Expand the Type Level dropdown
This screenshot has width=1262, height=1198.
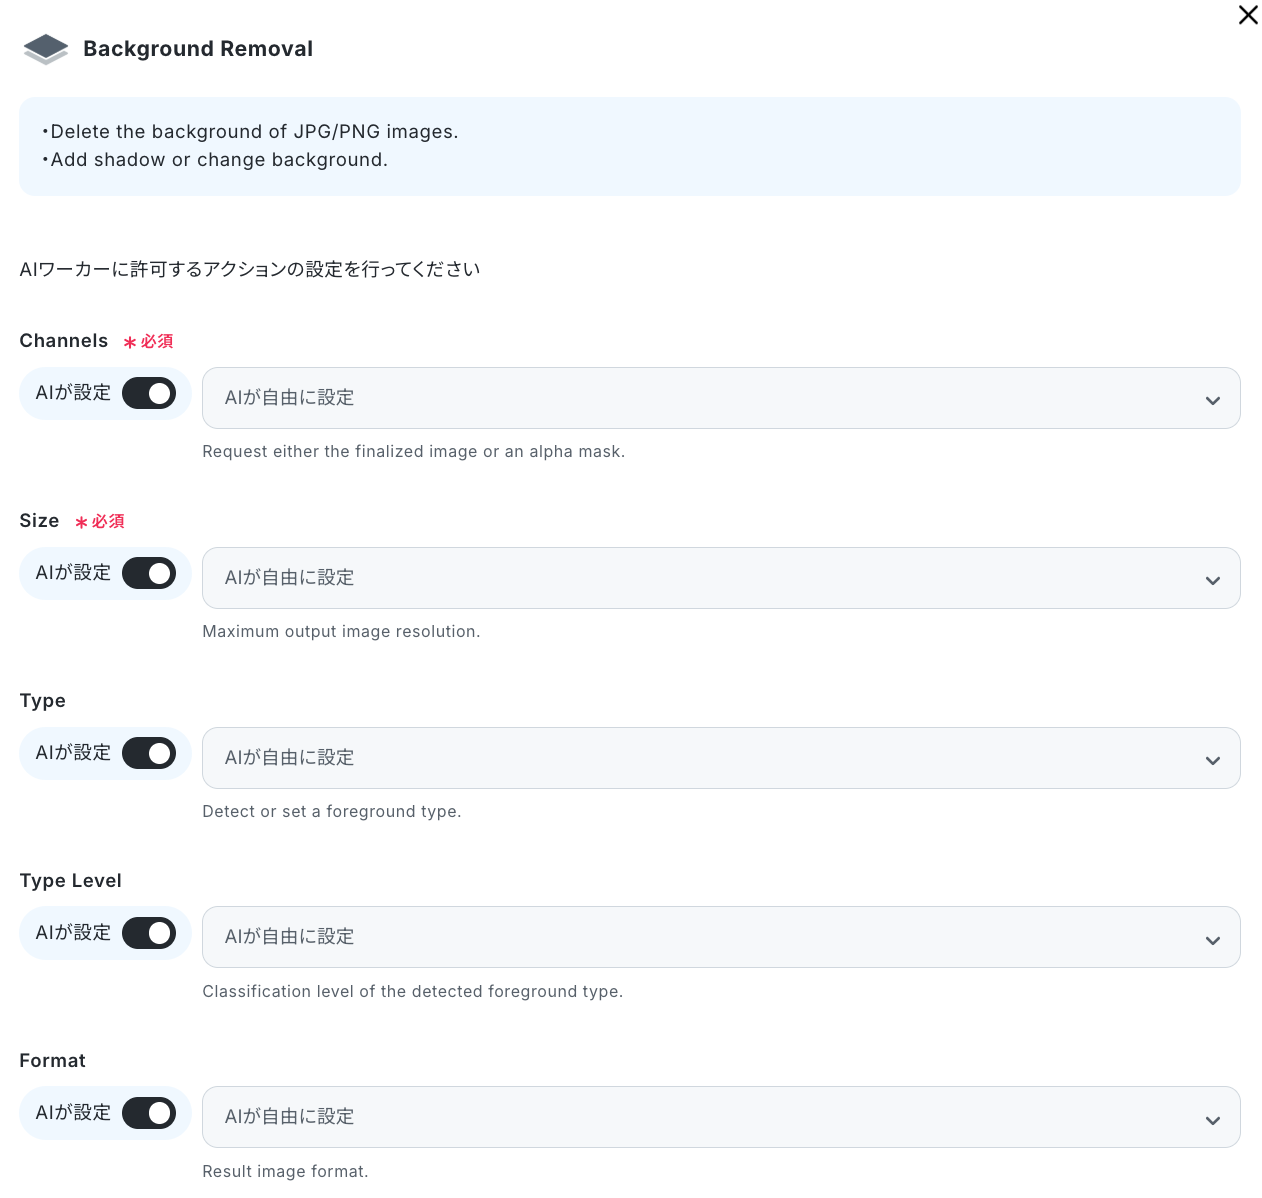pyautogui.click(x=721, y=937)
